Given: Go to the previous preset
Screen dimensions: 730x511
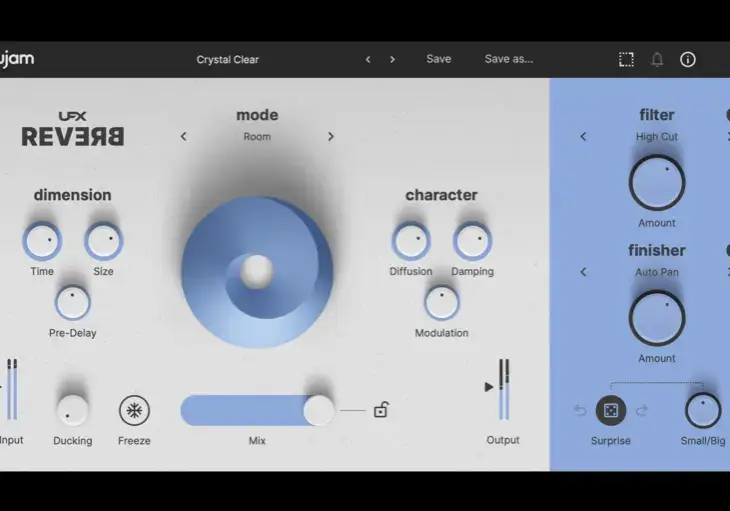Looking at the screenshot, I should 368,60.
